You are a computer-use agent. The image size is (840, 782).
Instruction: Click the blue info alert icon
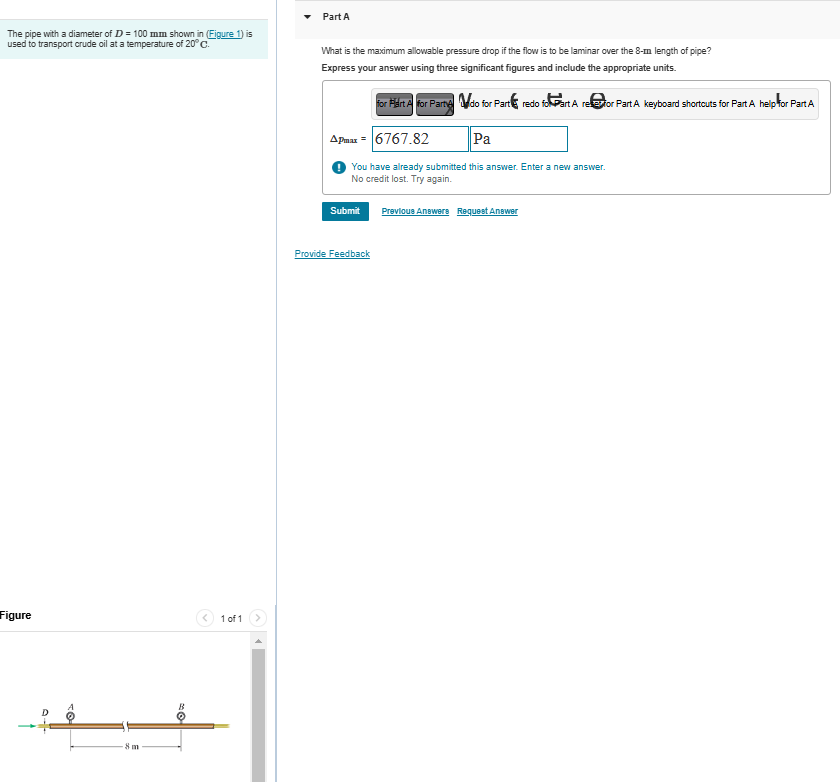339,167
